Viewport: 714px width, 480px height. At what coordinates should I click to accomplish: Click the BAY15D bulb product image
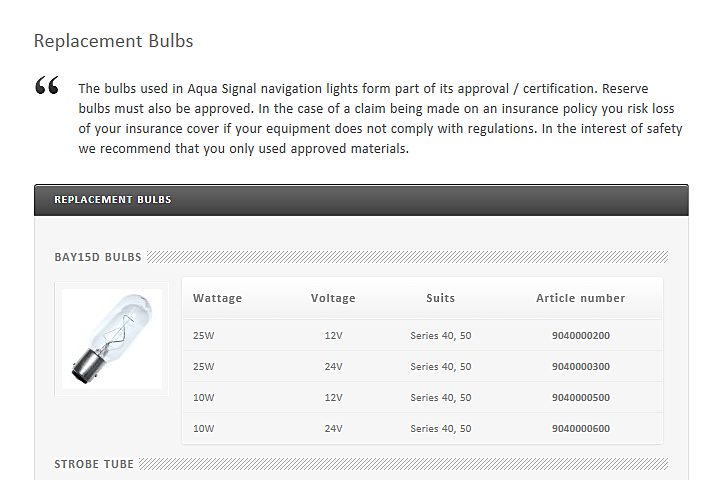[x=112, y=338]
